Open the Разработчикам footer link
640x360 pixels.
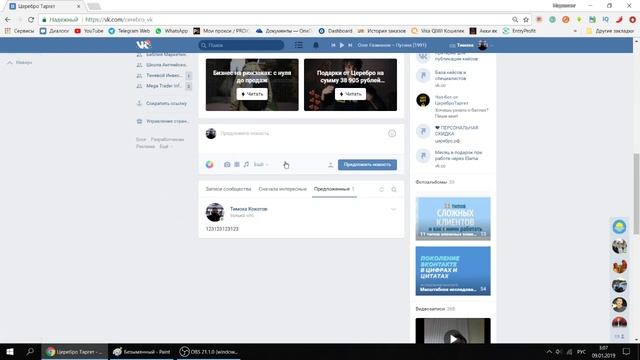167,140
